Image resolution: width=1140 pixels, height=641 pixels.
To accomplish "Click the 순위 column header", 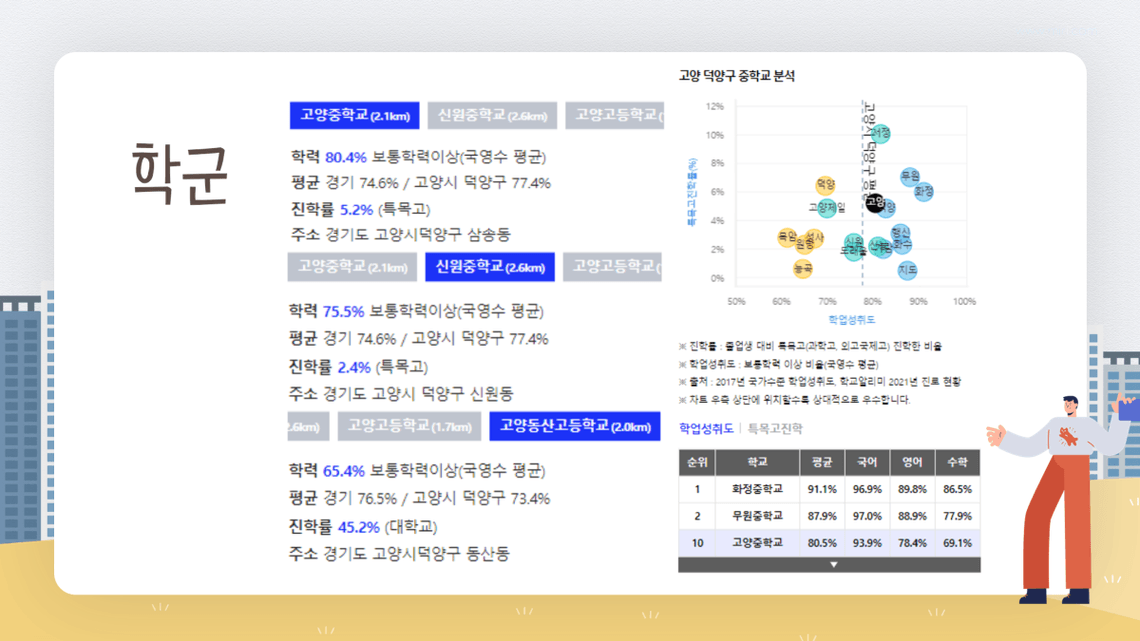I will (x=697, y=462).
